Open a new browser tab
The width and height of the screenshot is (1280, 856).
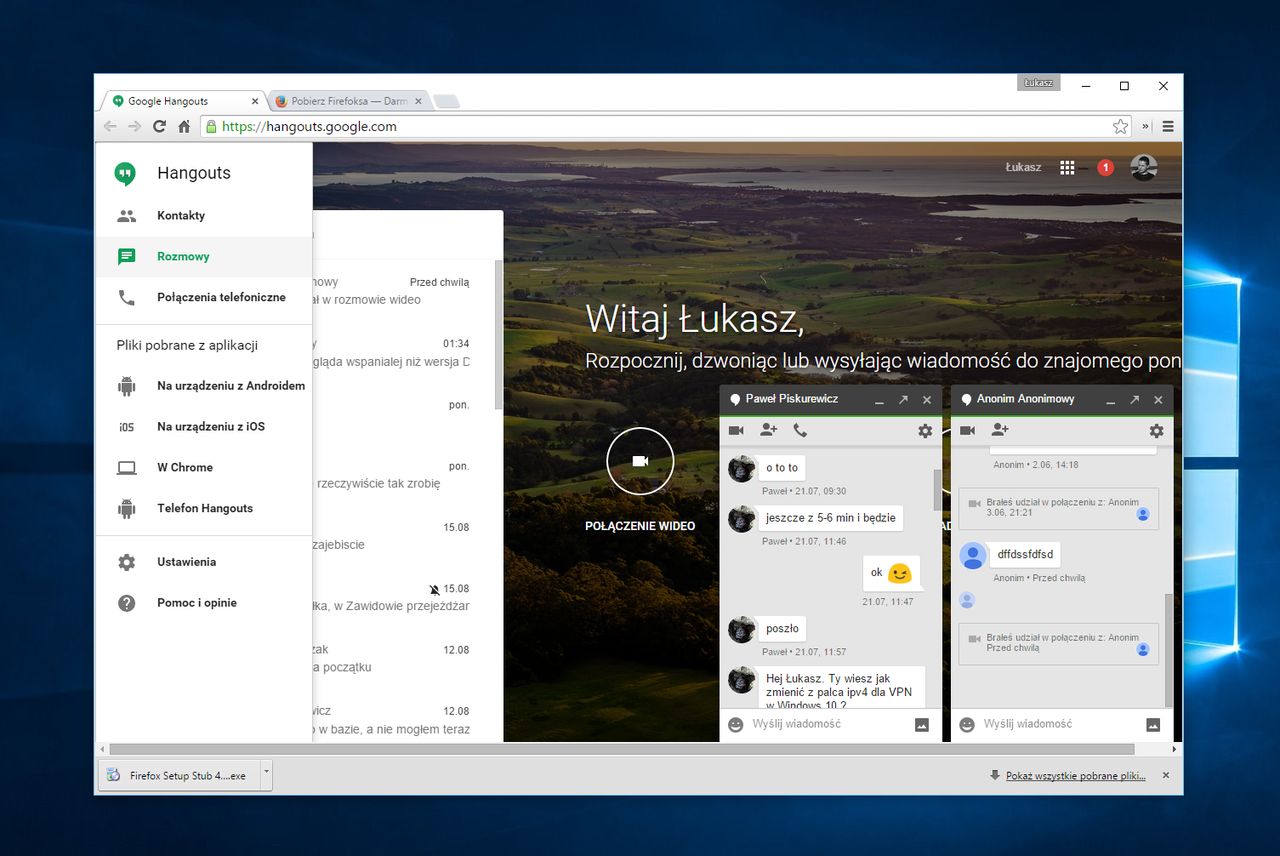tap(447, 101)
